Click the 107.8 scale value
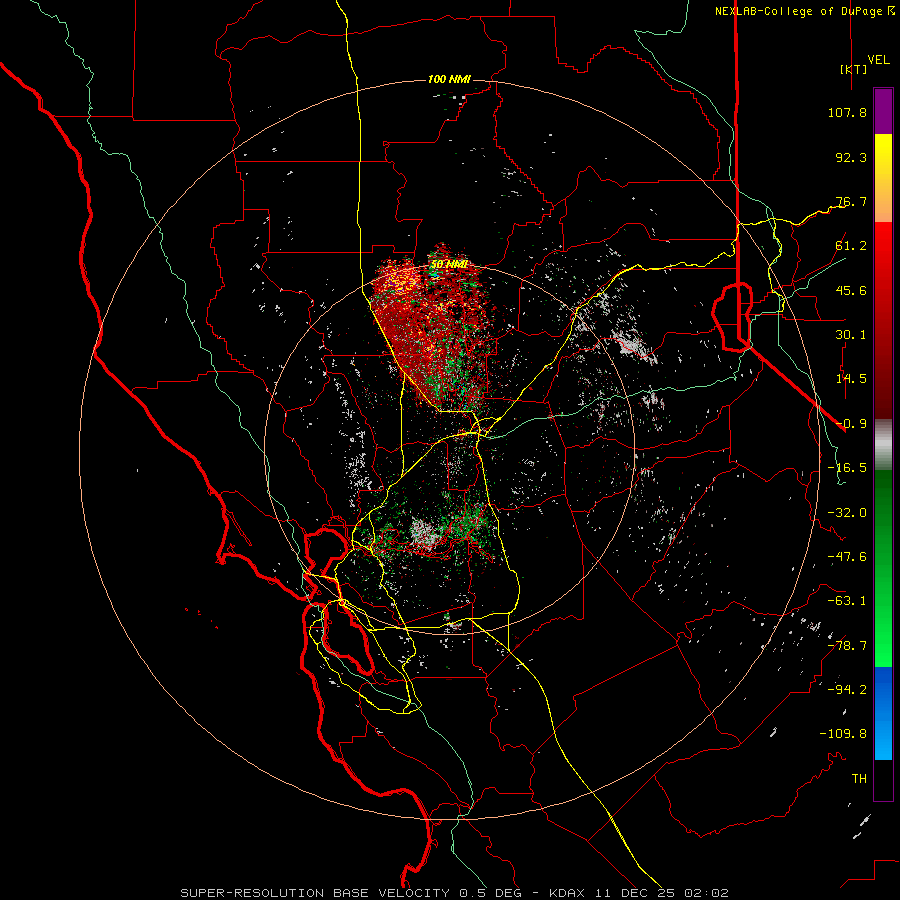The width and height of the screenshot is (900, 900). click(x=847, y=112)
